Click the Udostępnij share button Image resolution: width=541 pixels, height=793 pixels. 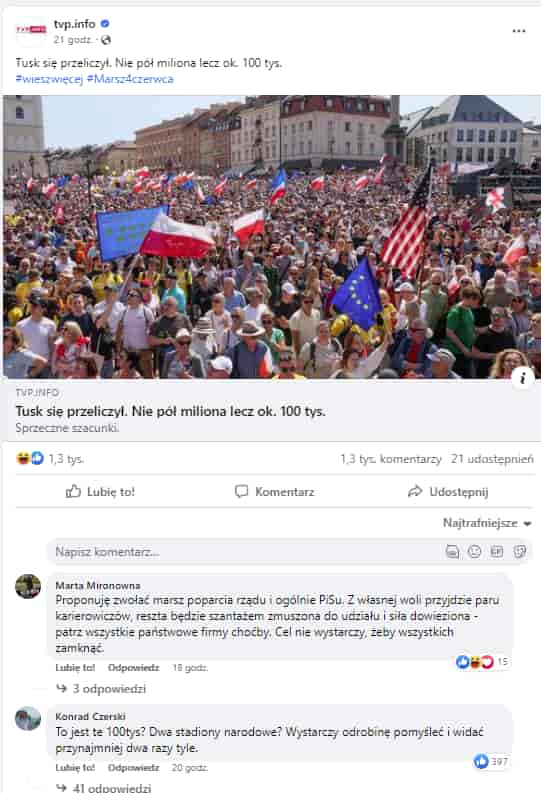tap(448, 492)
